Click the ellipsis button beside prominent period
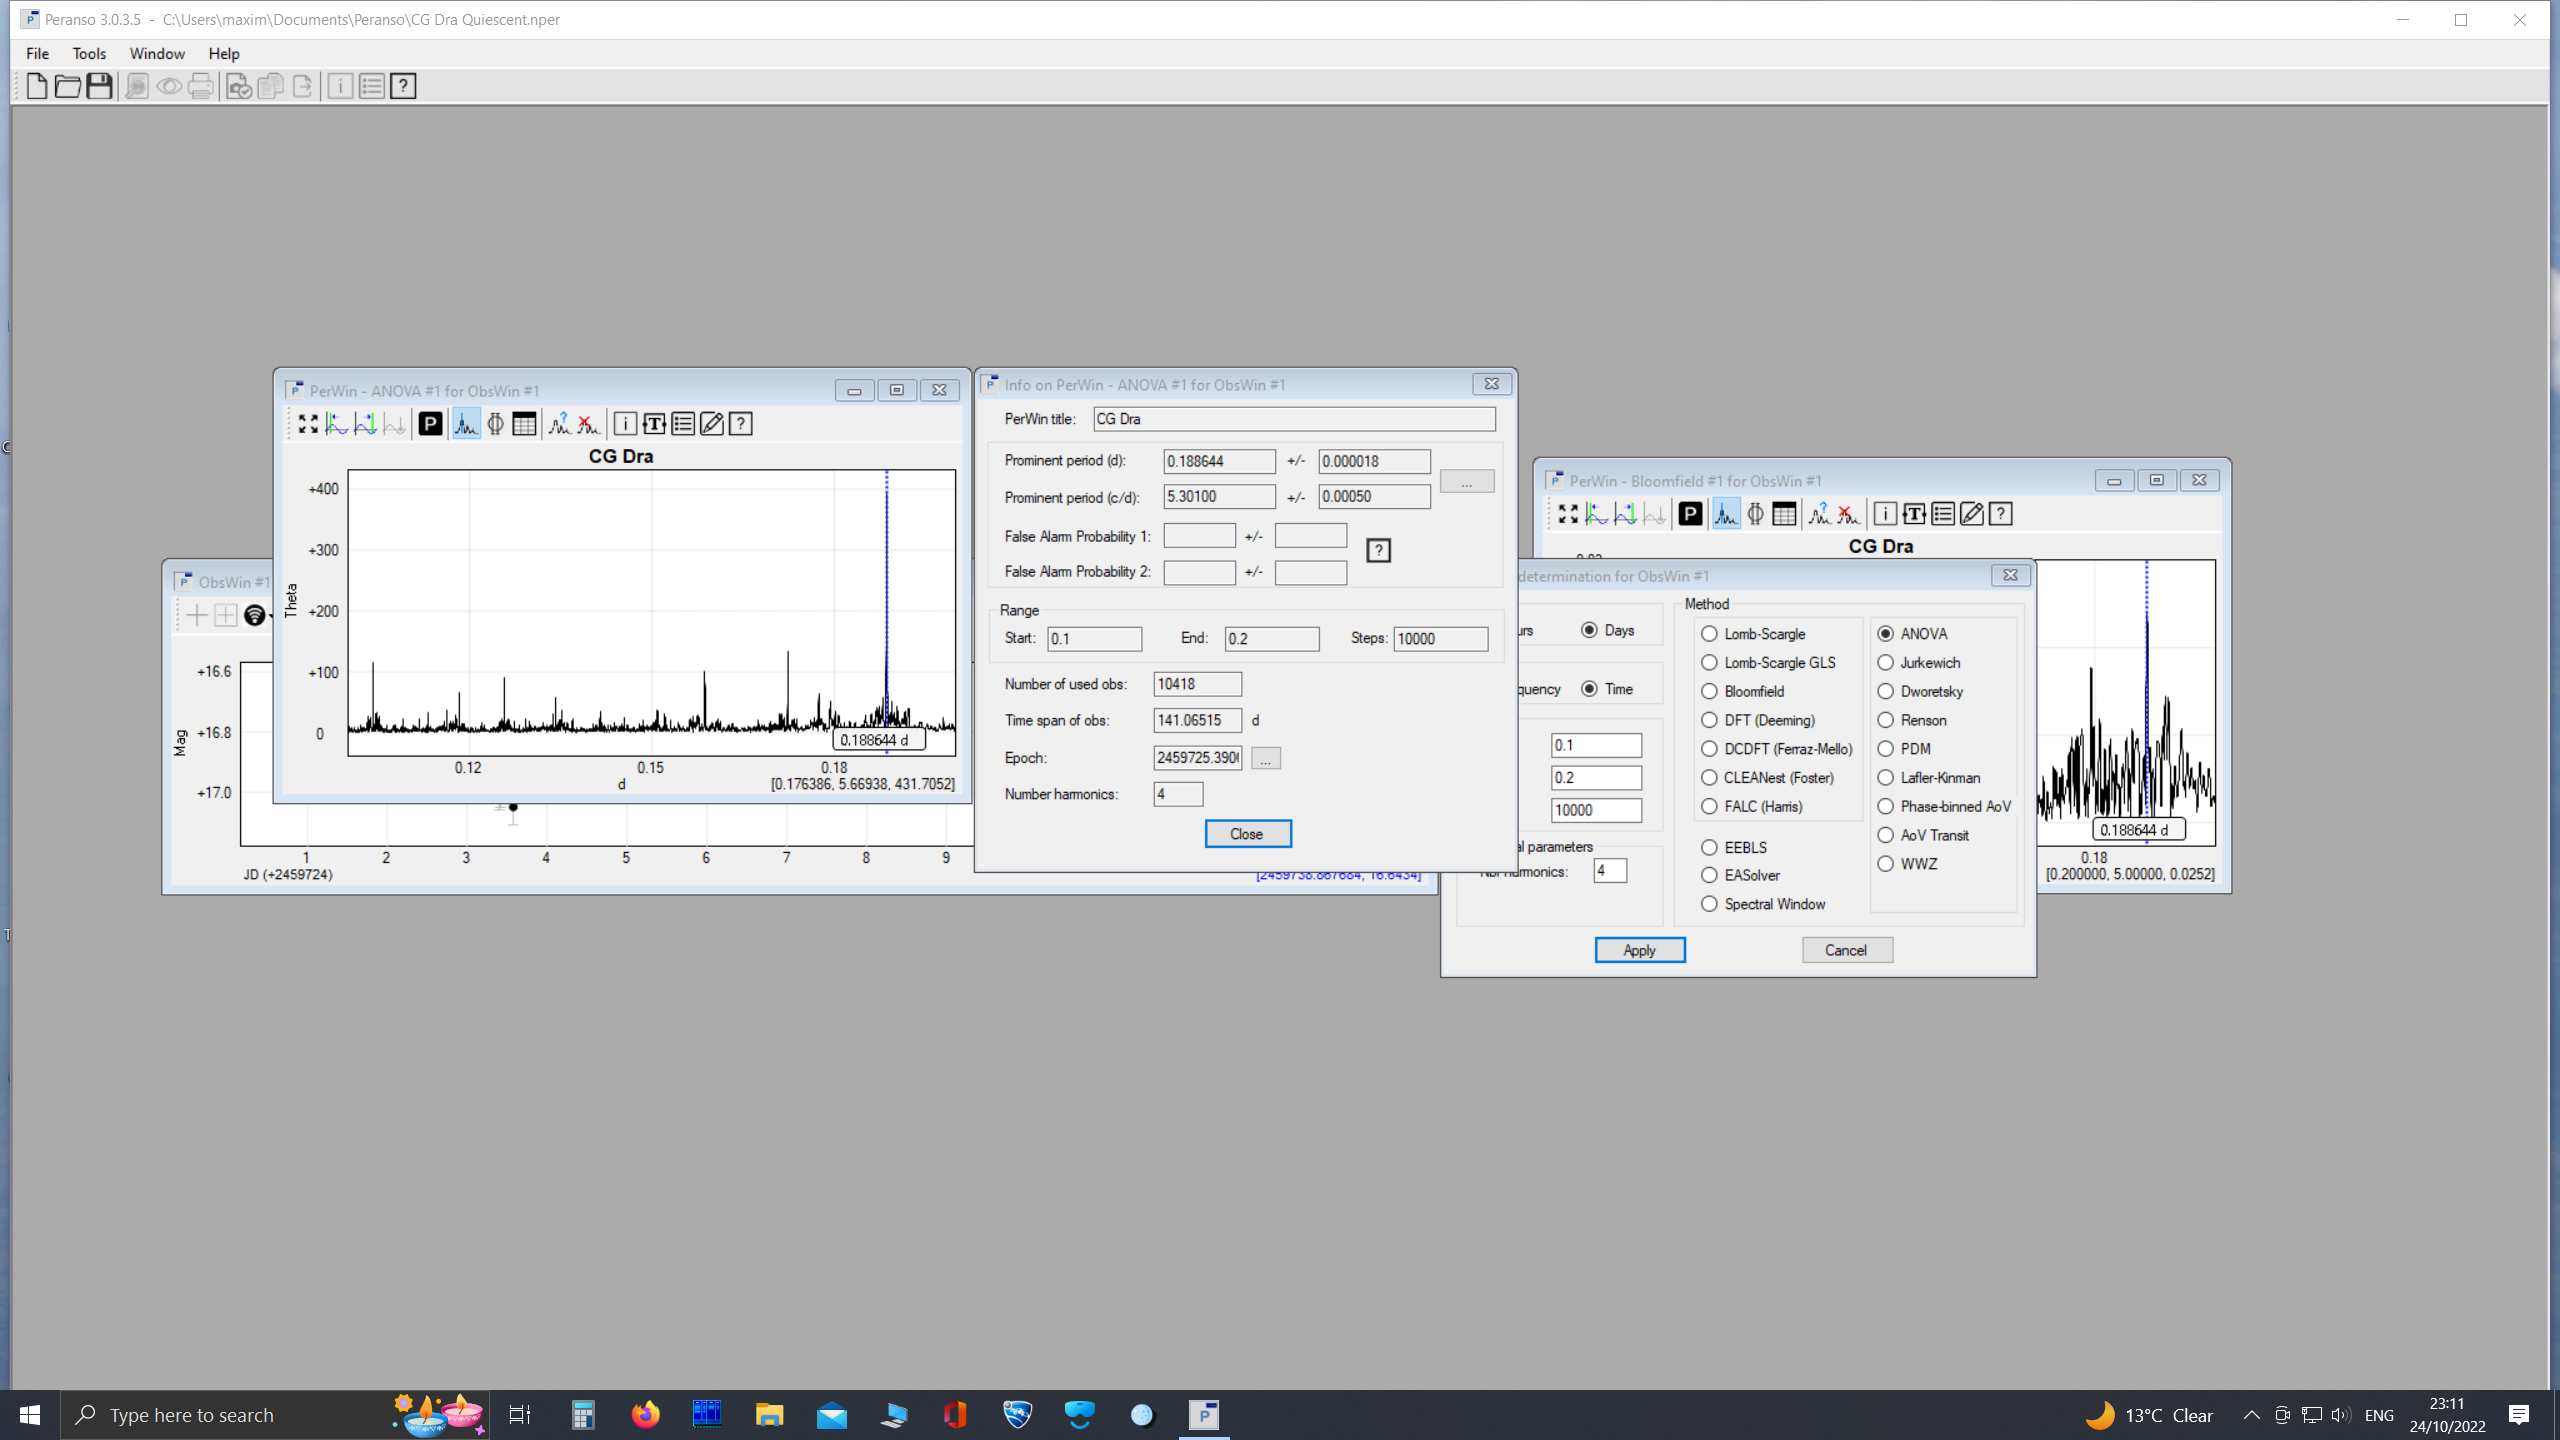 [1467, 482]
